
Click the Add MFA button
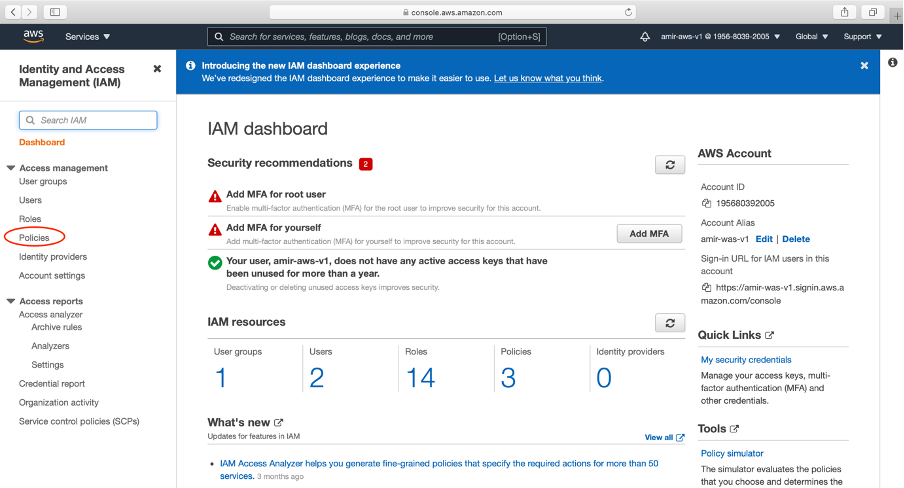[649, 234]
